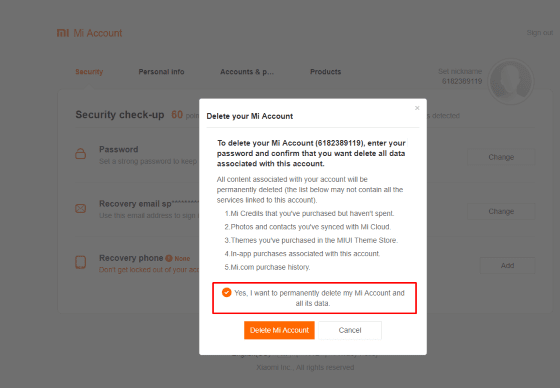Click the Set nickname link
This screenshot has height=388, width=560.
pyautogui.click(x=460, y=71)
